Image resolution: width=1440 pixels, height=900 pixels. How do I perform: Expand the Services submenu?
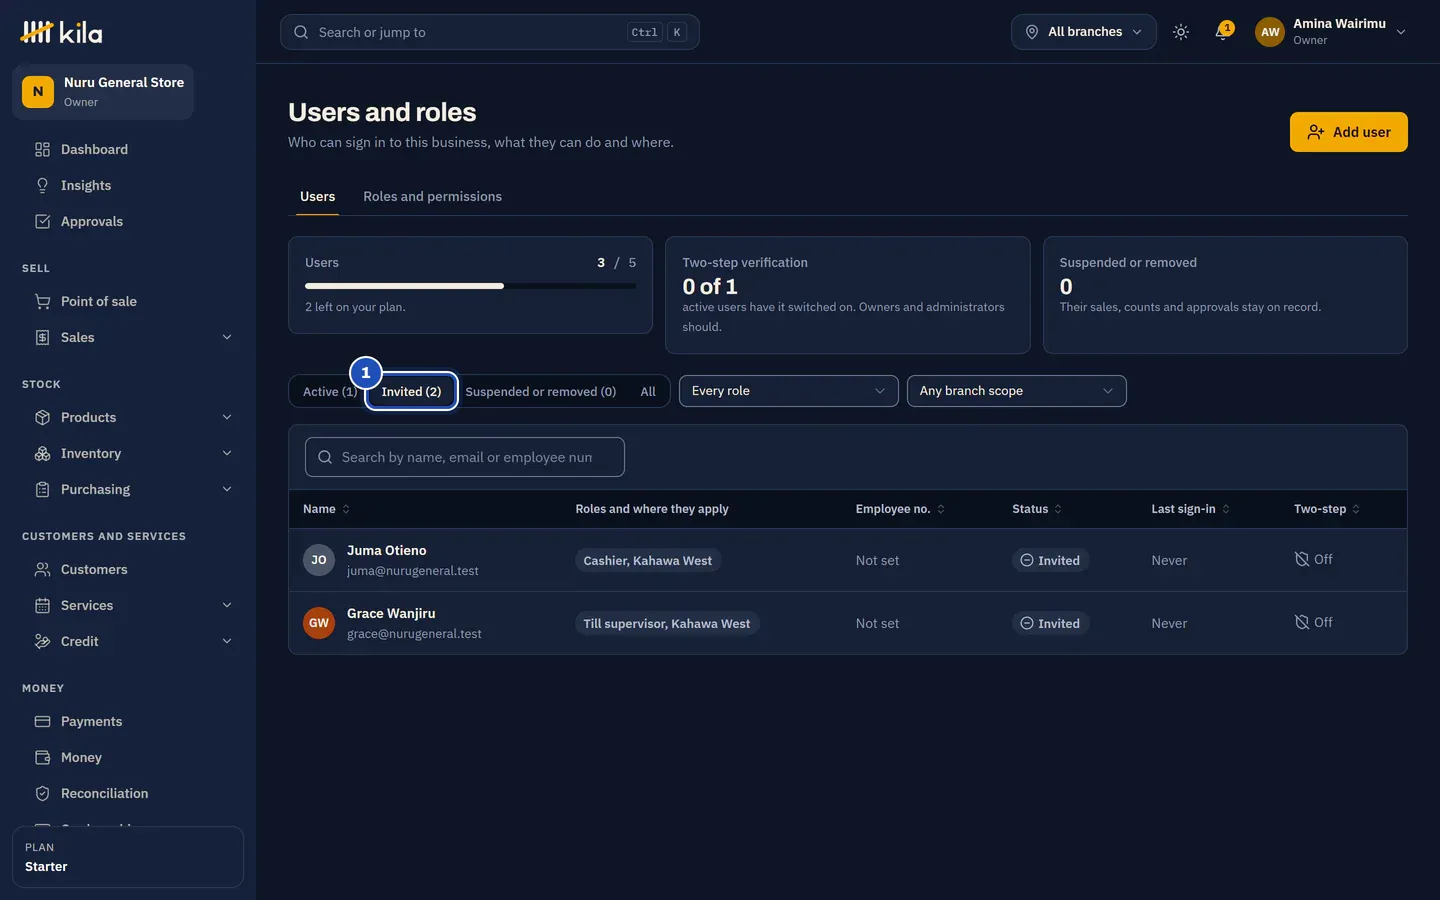tap(227, 606)
